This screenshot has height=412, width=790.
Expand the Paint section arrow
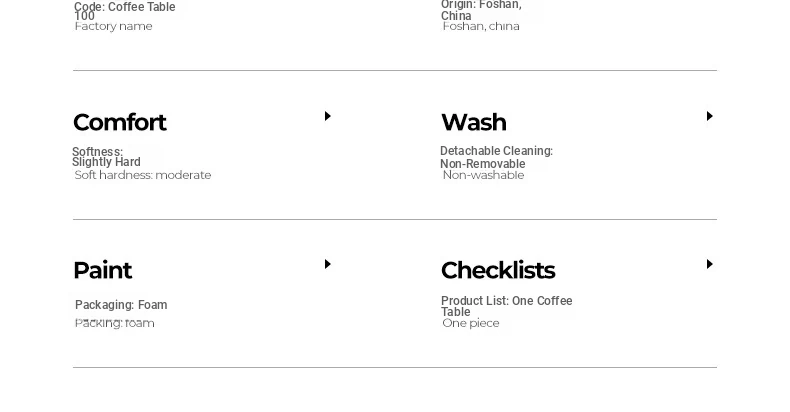327,264
